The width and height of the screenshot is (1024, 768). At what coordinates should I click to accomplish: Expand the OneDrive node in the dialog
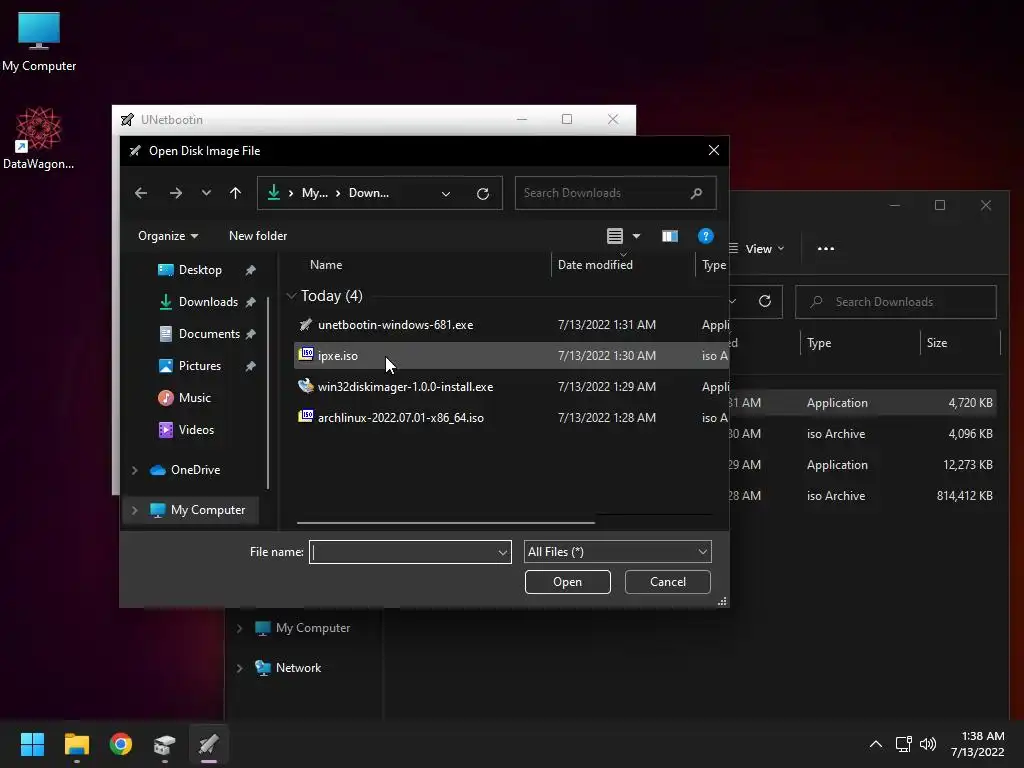point(135,470)
